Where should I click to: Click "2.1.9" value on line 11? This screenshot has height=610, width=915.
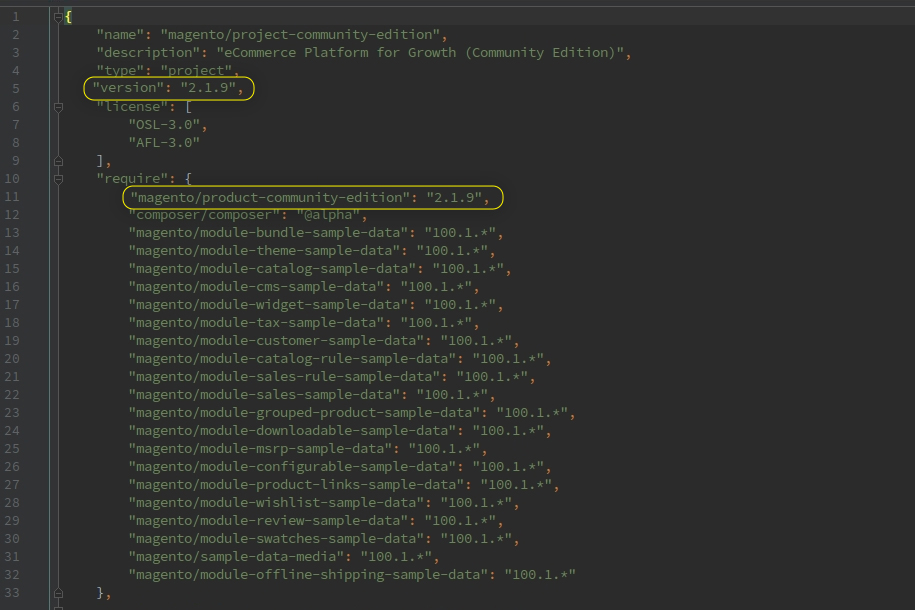point(454,198)
